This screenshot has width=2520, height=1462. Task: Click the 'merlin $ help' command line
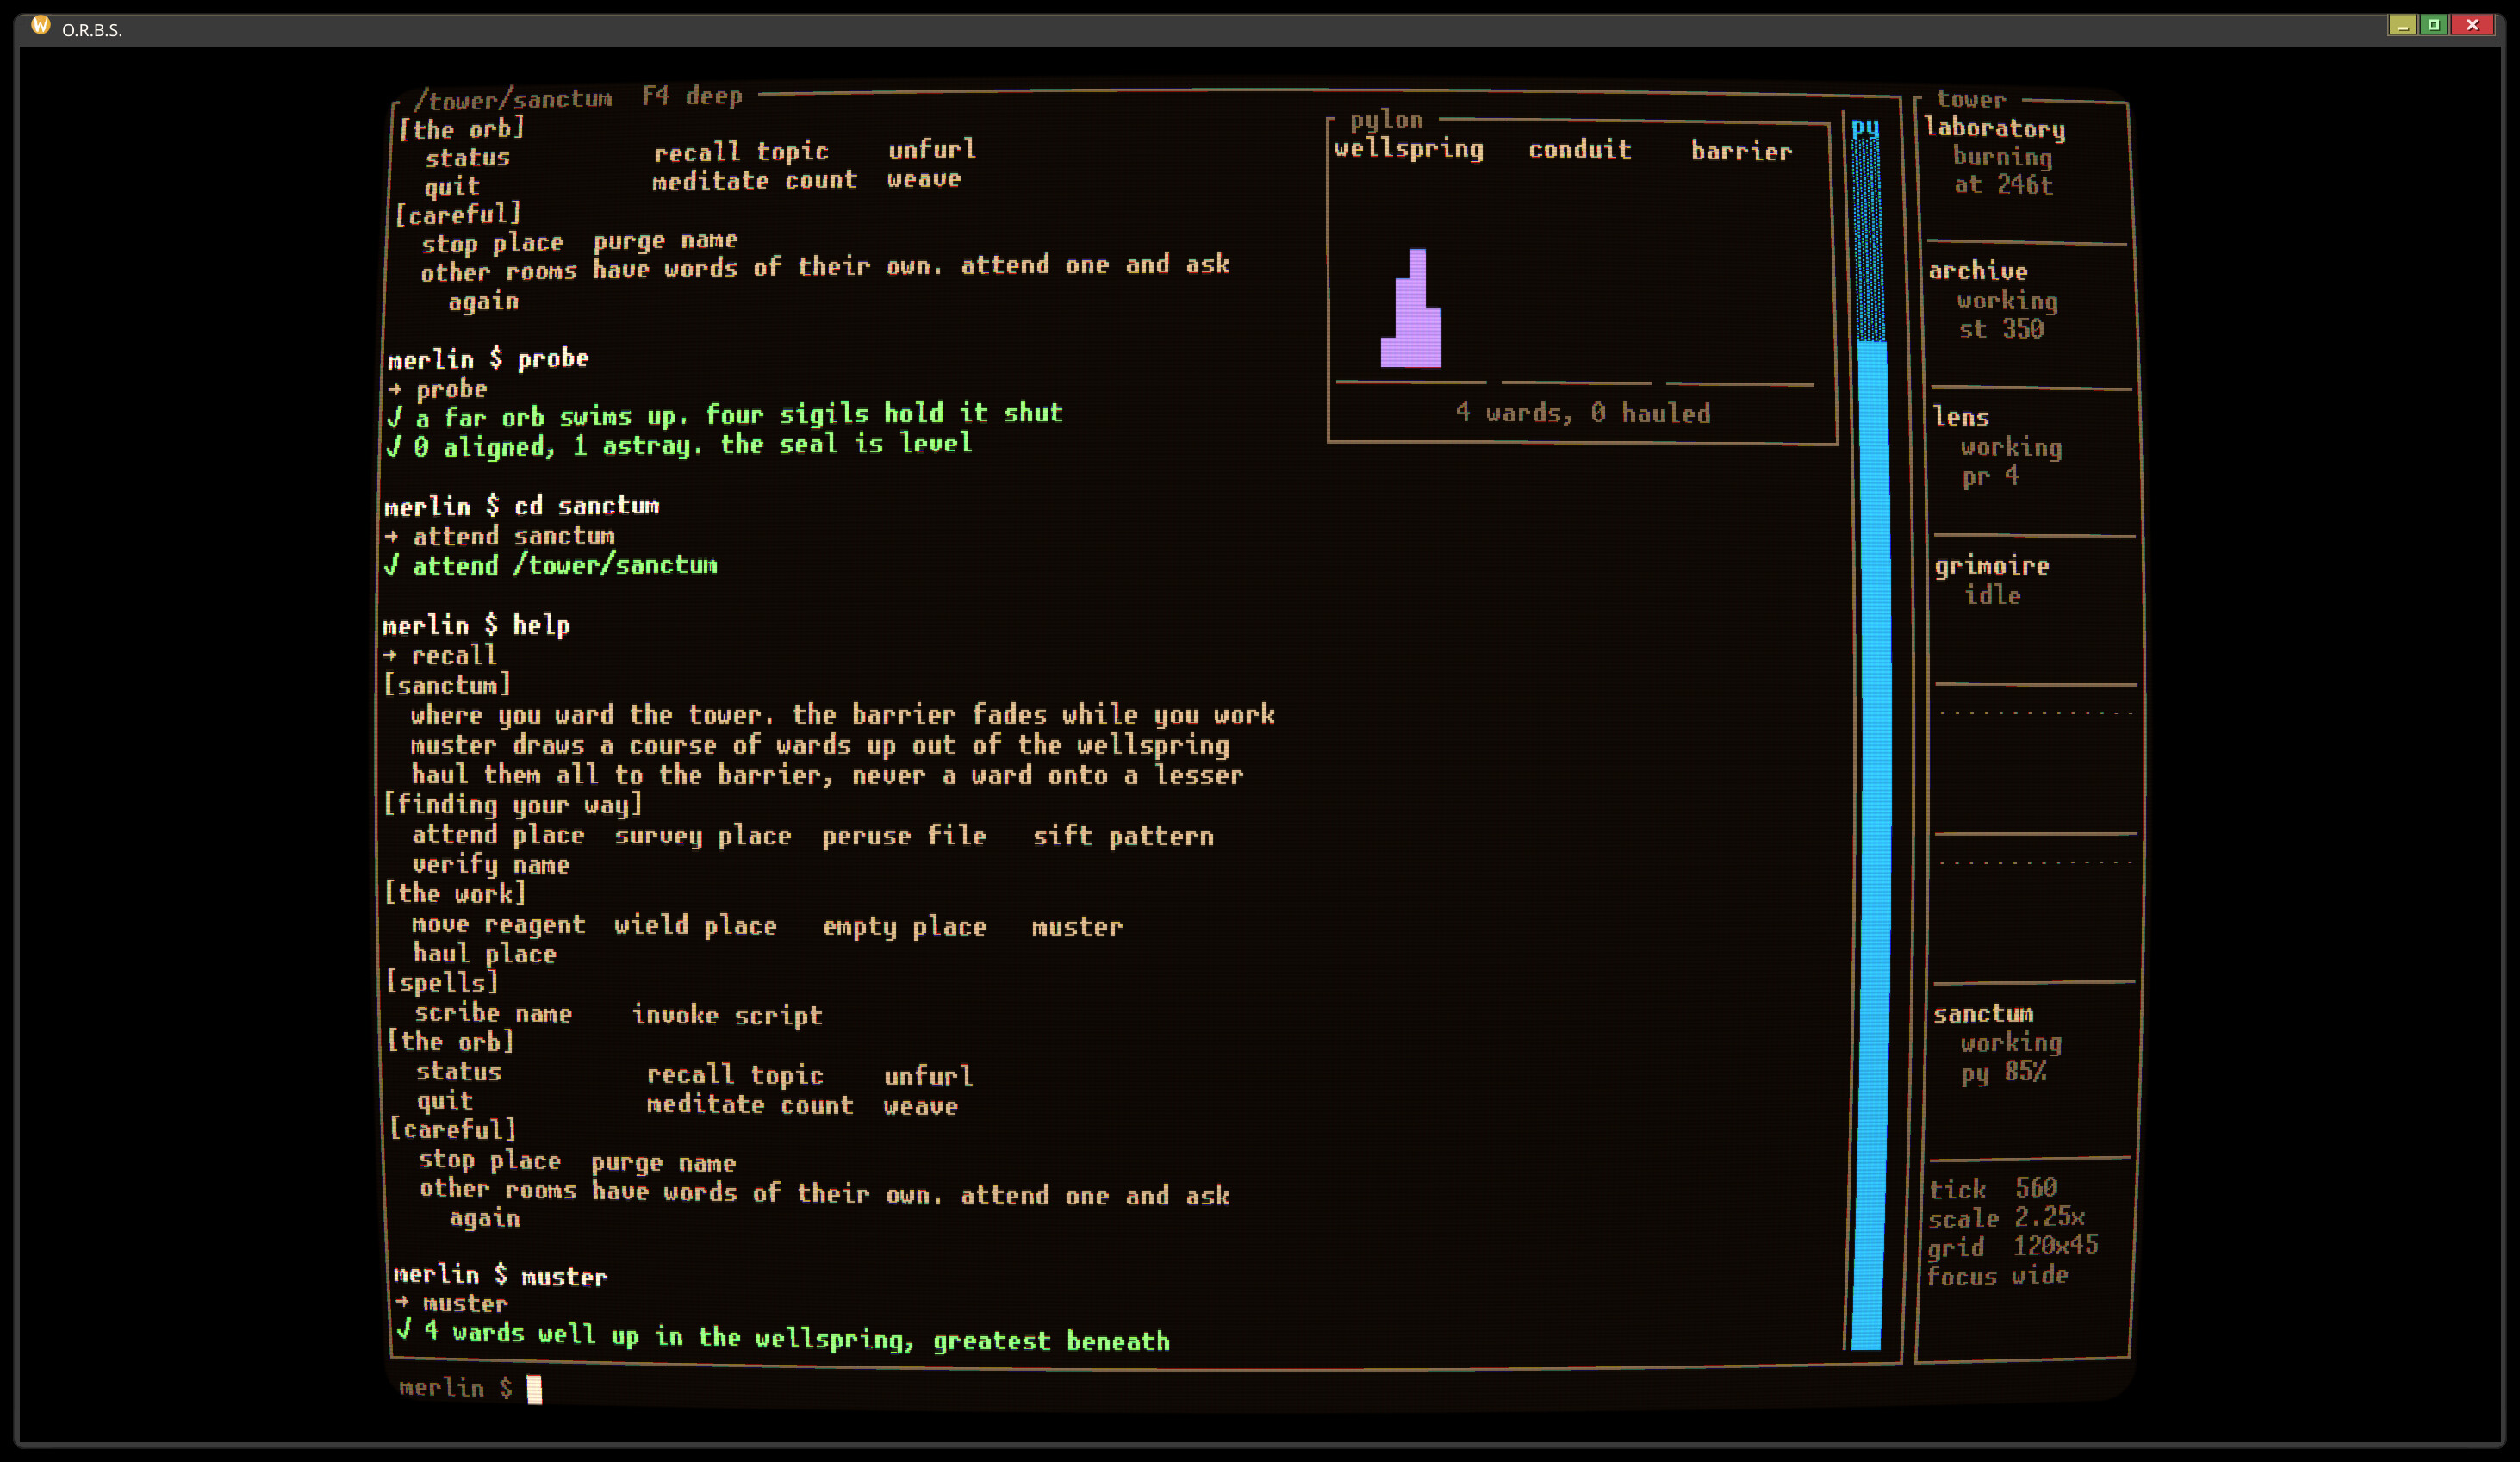pos(476,626)
